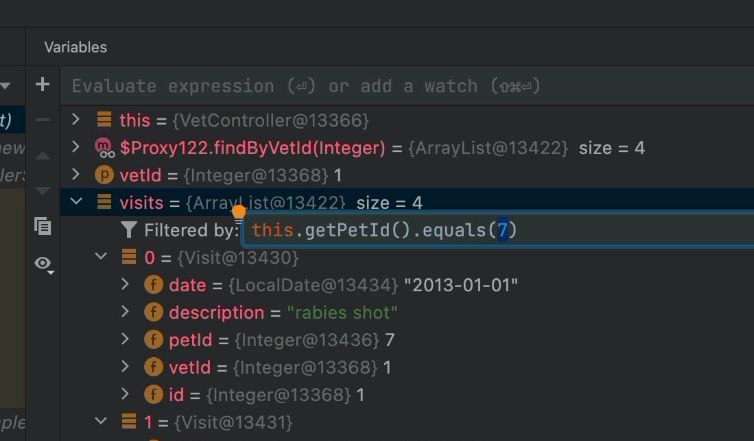Click the orange breakpoint marker dot

point(239,212)
